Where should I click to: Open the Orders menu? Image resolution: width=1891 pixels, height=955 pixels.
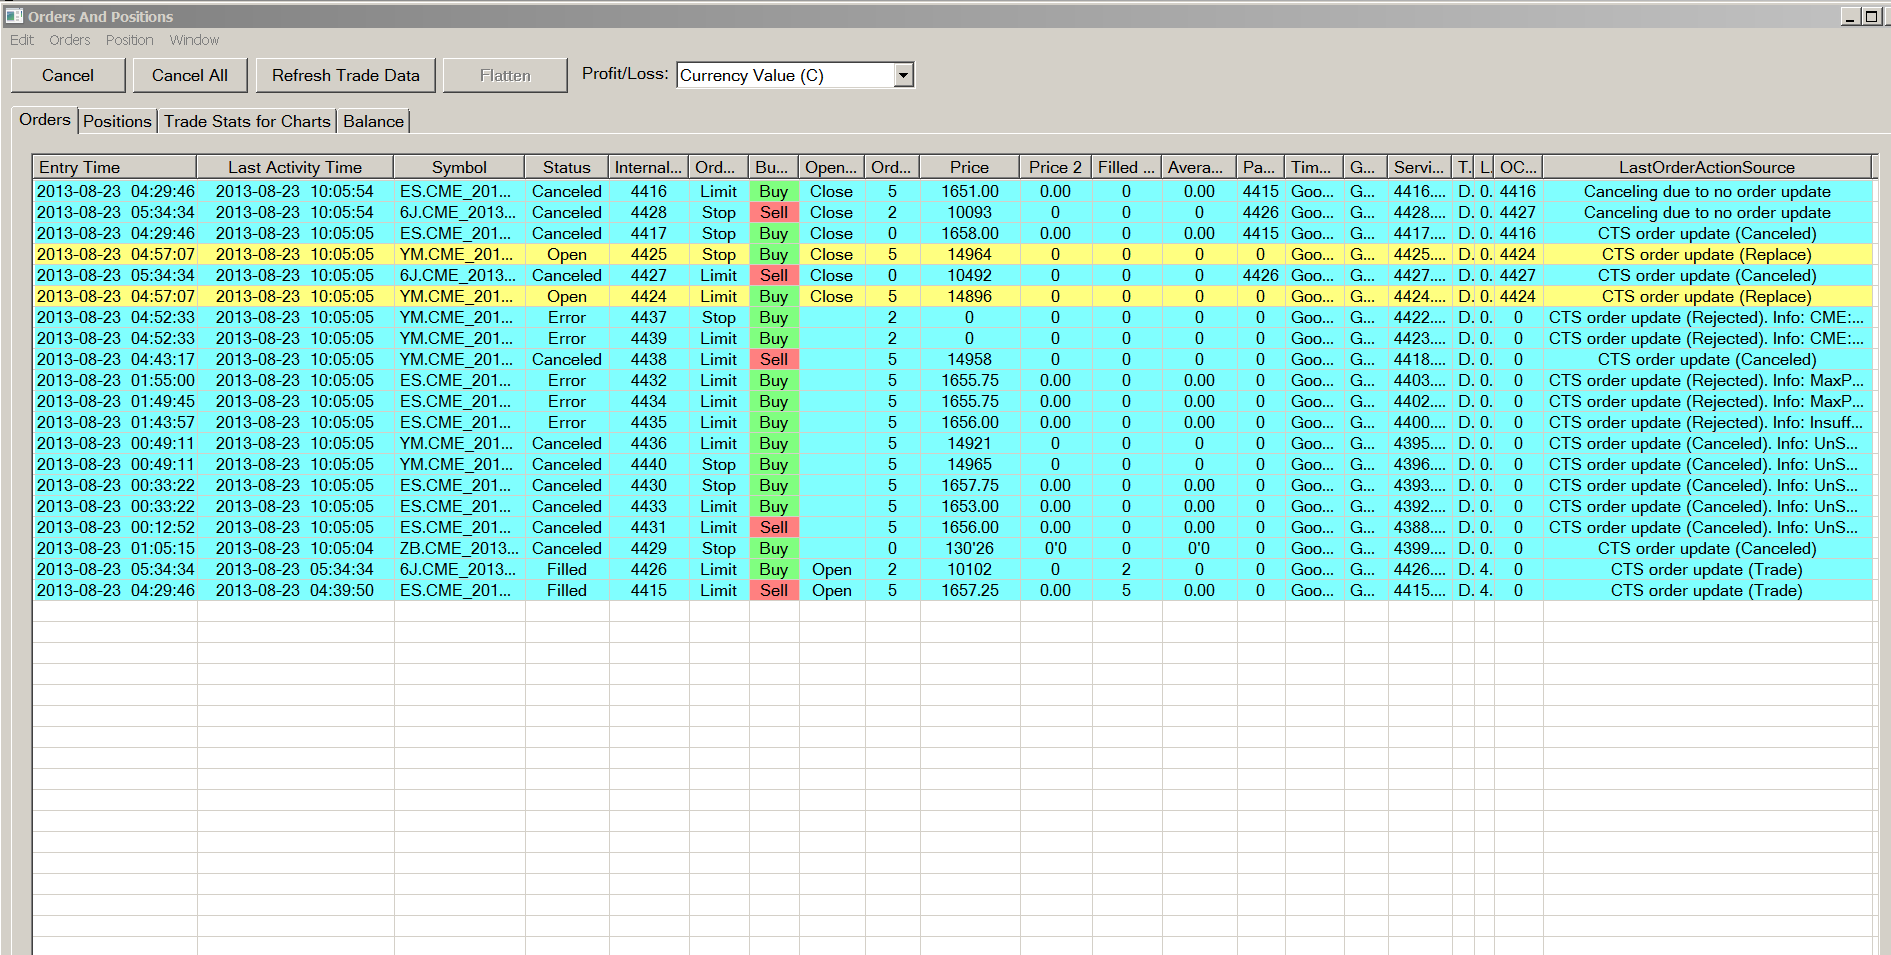coord(69,40)
